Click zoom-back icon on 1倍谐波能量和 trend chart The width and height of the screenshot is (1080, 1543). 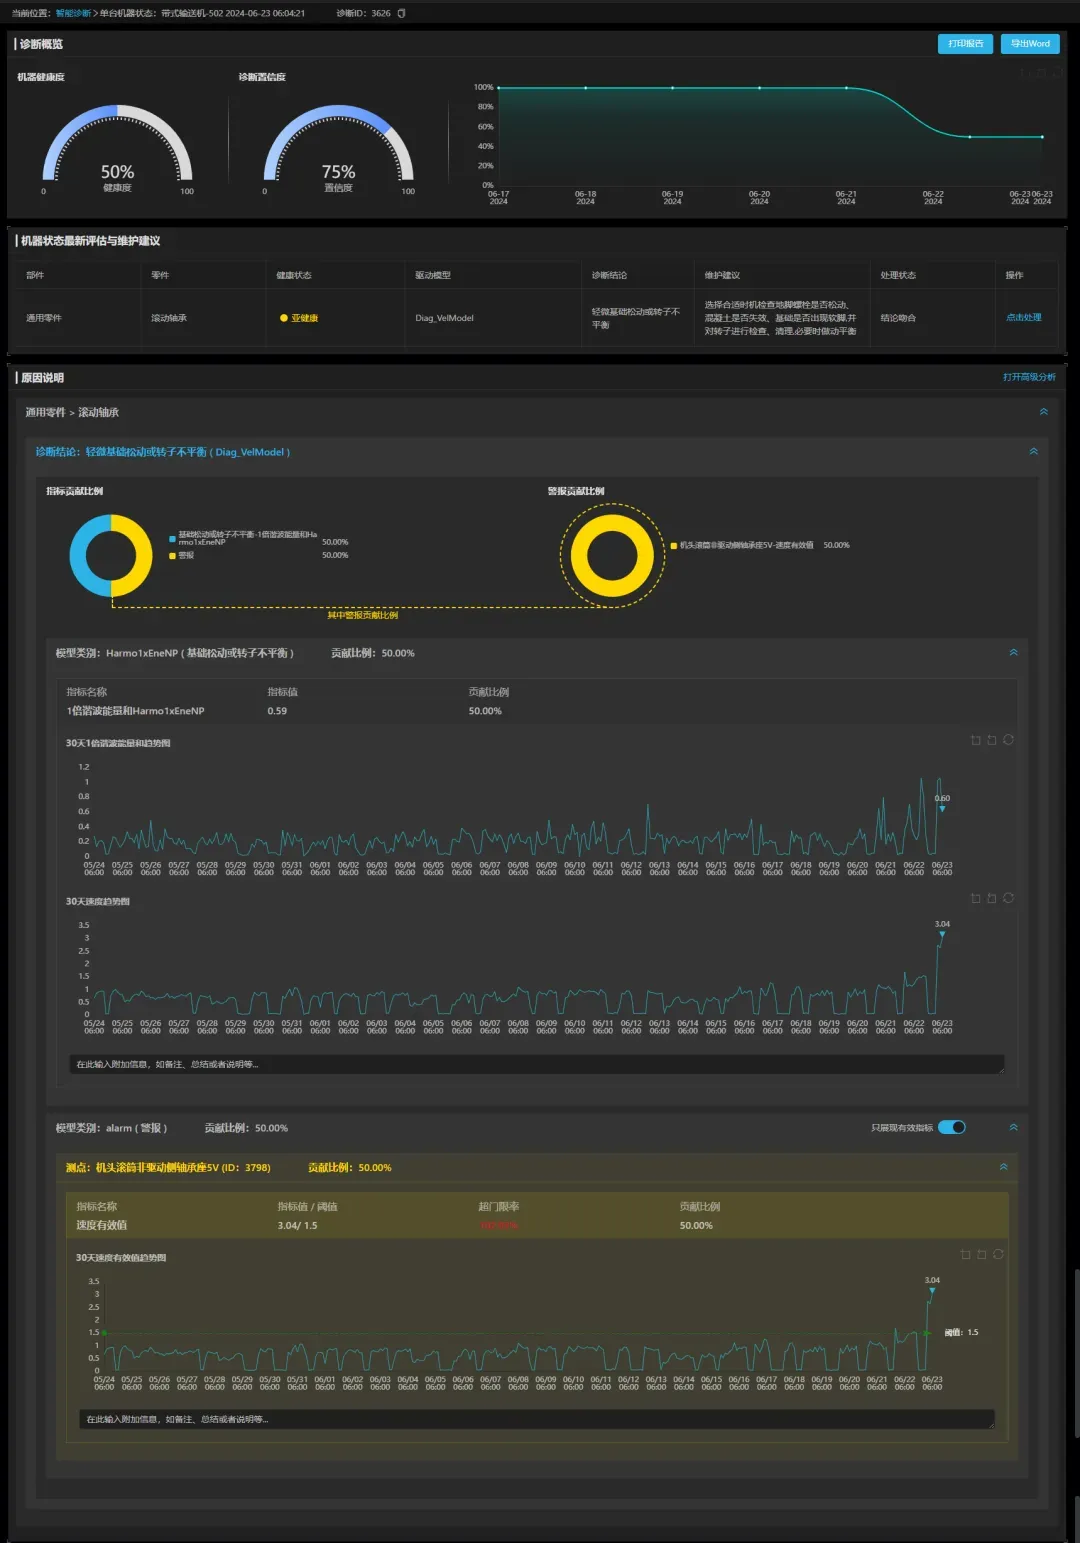click(x=991, y=740)
